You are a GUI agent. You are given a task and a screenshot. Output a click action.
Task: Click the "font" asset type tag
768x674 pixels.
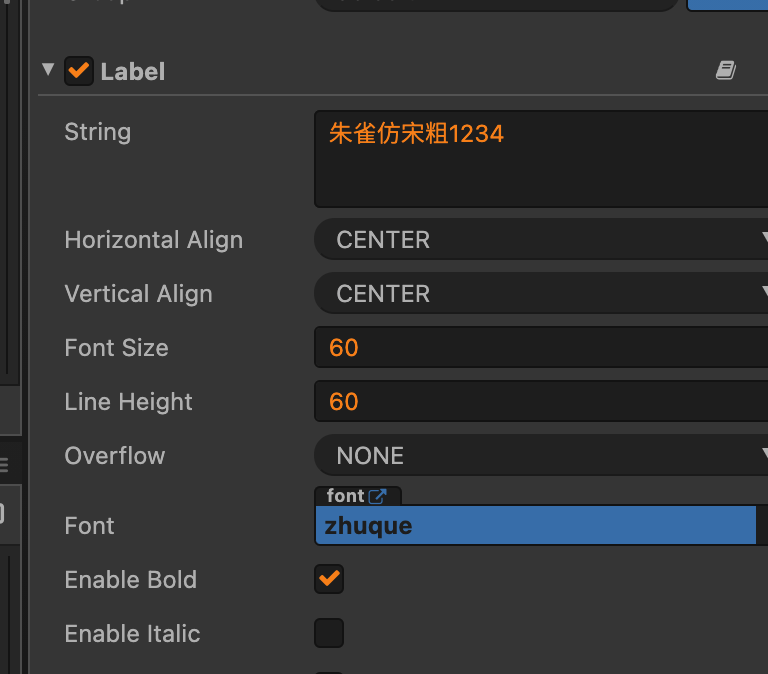coord(345,496)
